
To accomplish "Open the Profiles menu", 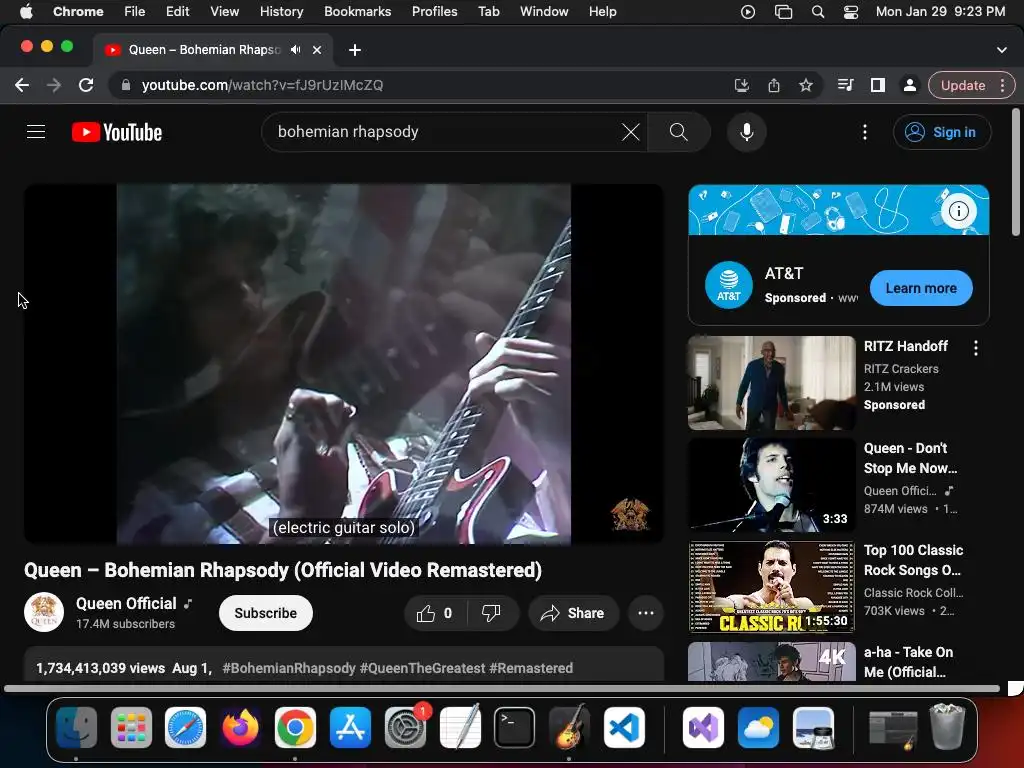I will point(434,12).
